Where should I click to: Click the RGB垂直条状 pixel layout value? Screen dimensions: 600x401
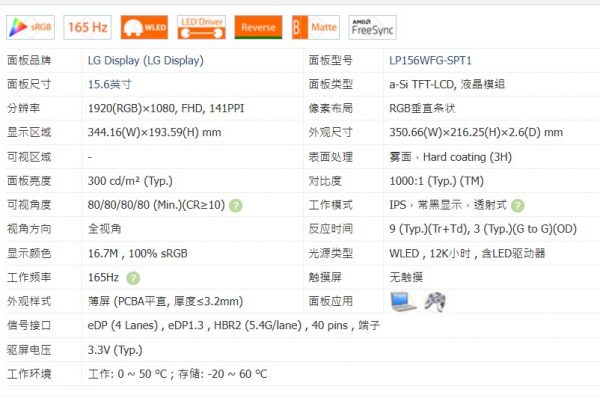[422, 108]
